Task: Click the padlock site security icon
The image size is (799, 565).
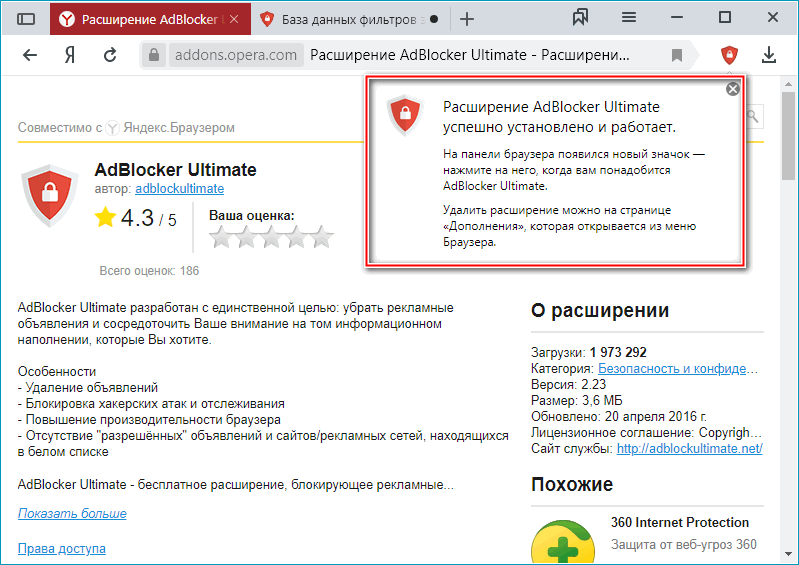Action: pos(154,55)
